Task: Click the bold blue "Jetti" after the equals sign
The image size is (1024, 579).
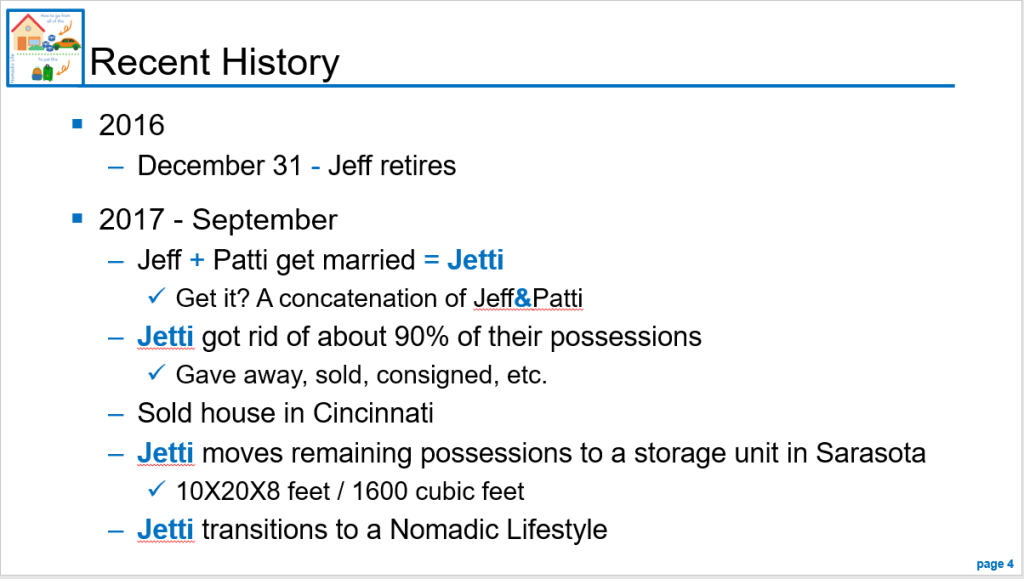Action: (x=475, y=260)
